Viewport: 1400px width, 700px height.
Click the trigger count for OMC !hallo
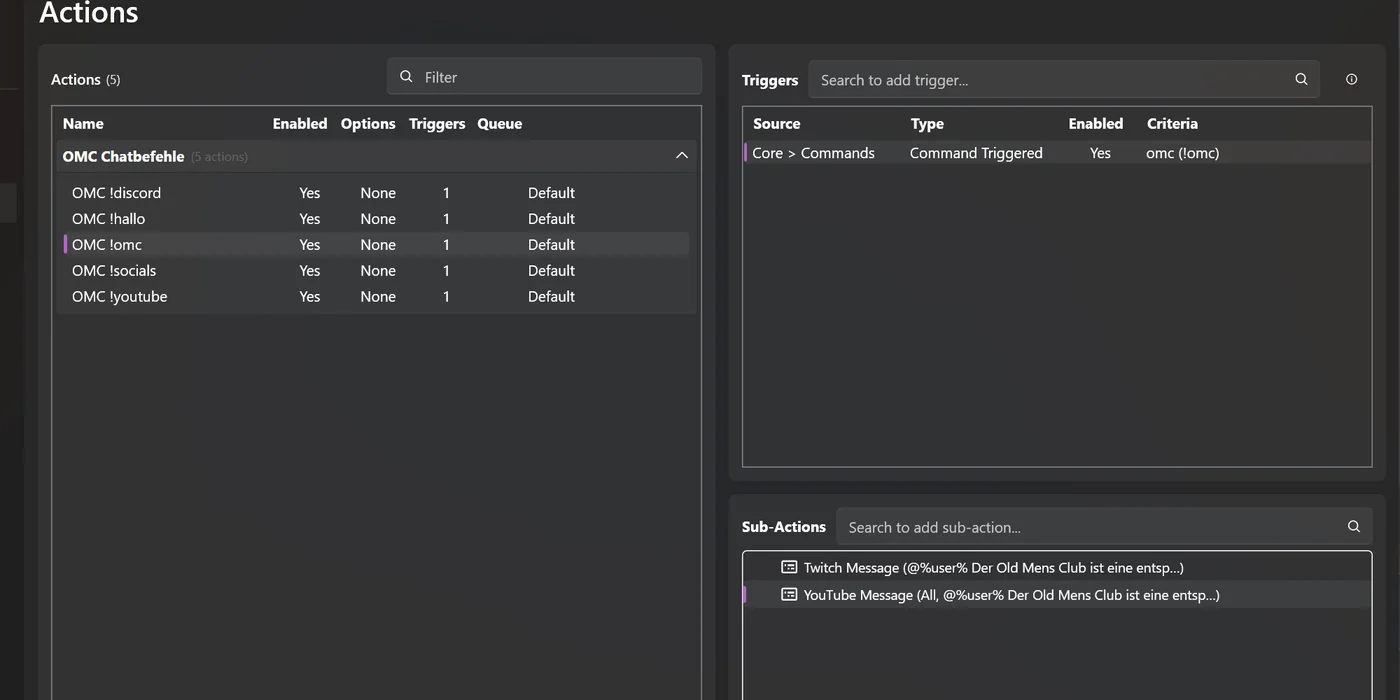click(x=446, y=219)
